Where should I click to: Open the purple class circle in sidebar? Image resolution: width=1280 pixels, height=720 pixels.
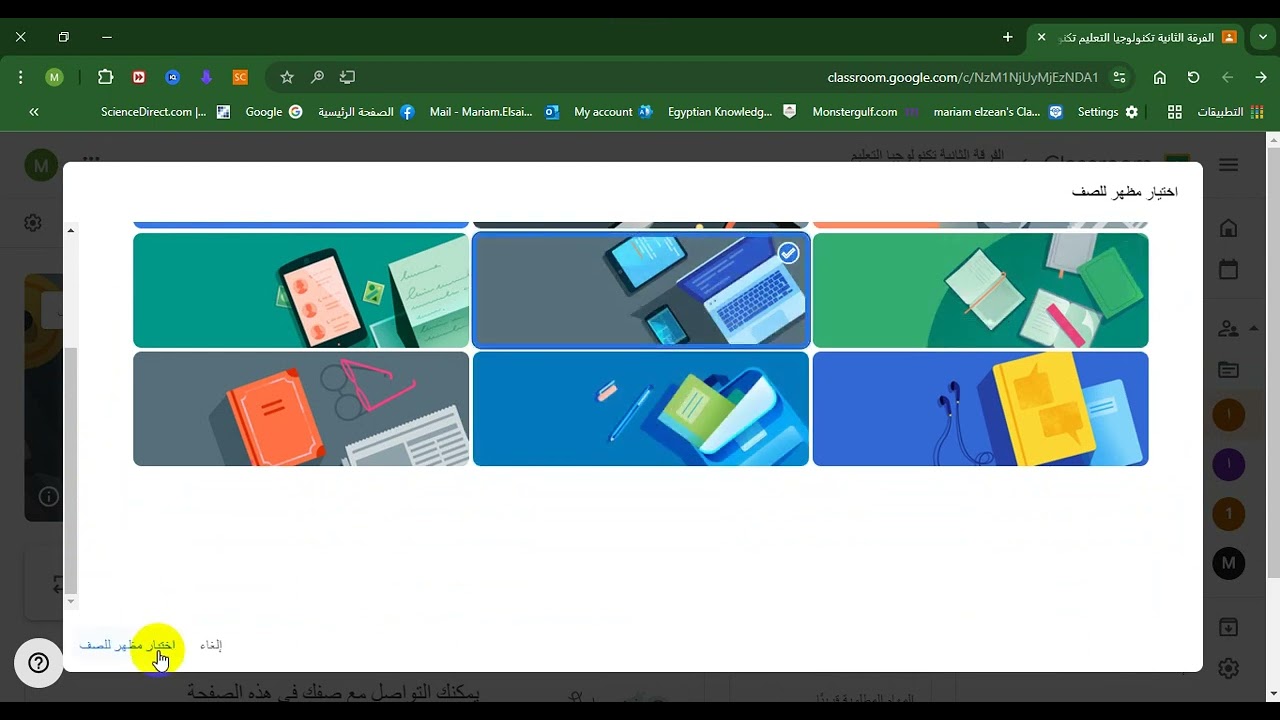coord(1228,464)
